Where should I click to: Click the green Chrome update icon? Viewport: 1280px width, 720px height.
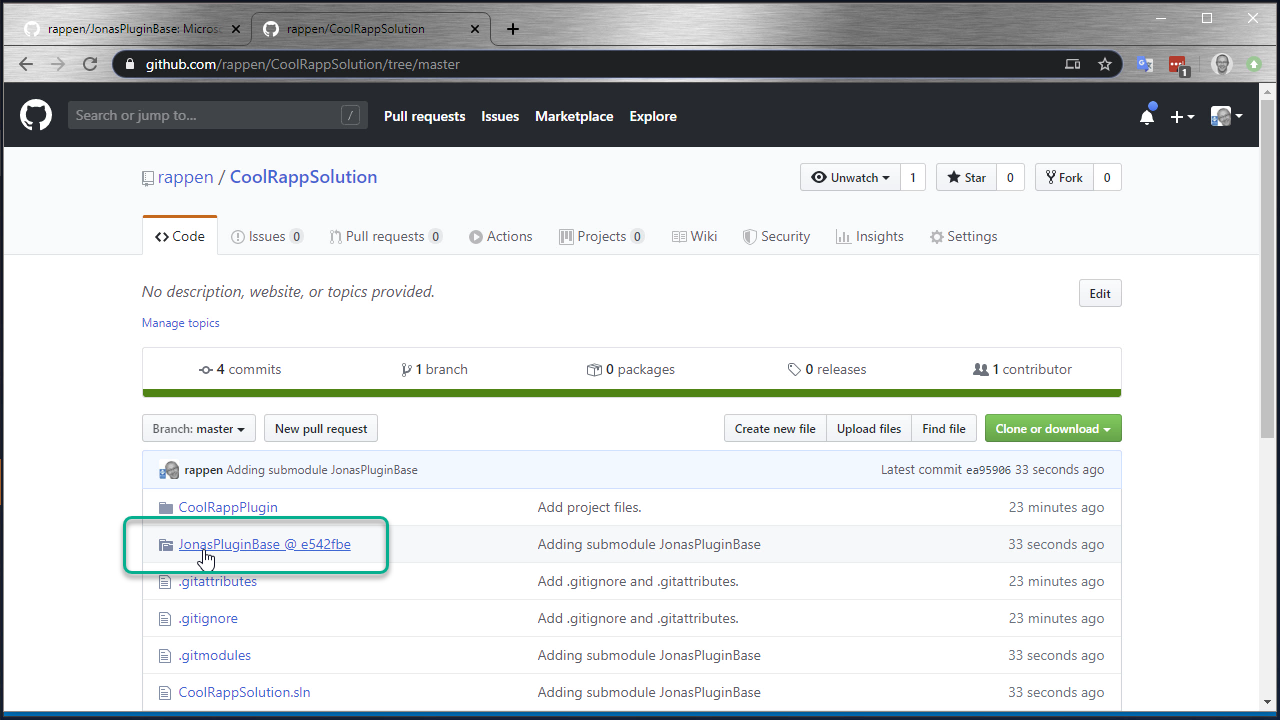[1254, 64]
